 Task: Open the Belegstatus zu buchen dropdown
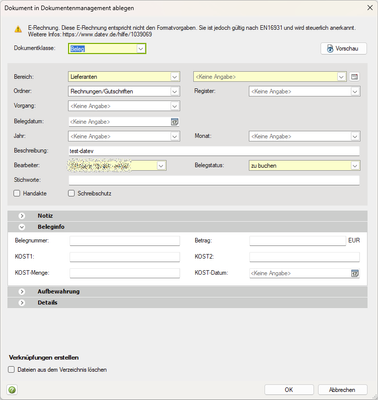[x=355, y=166]
